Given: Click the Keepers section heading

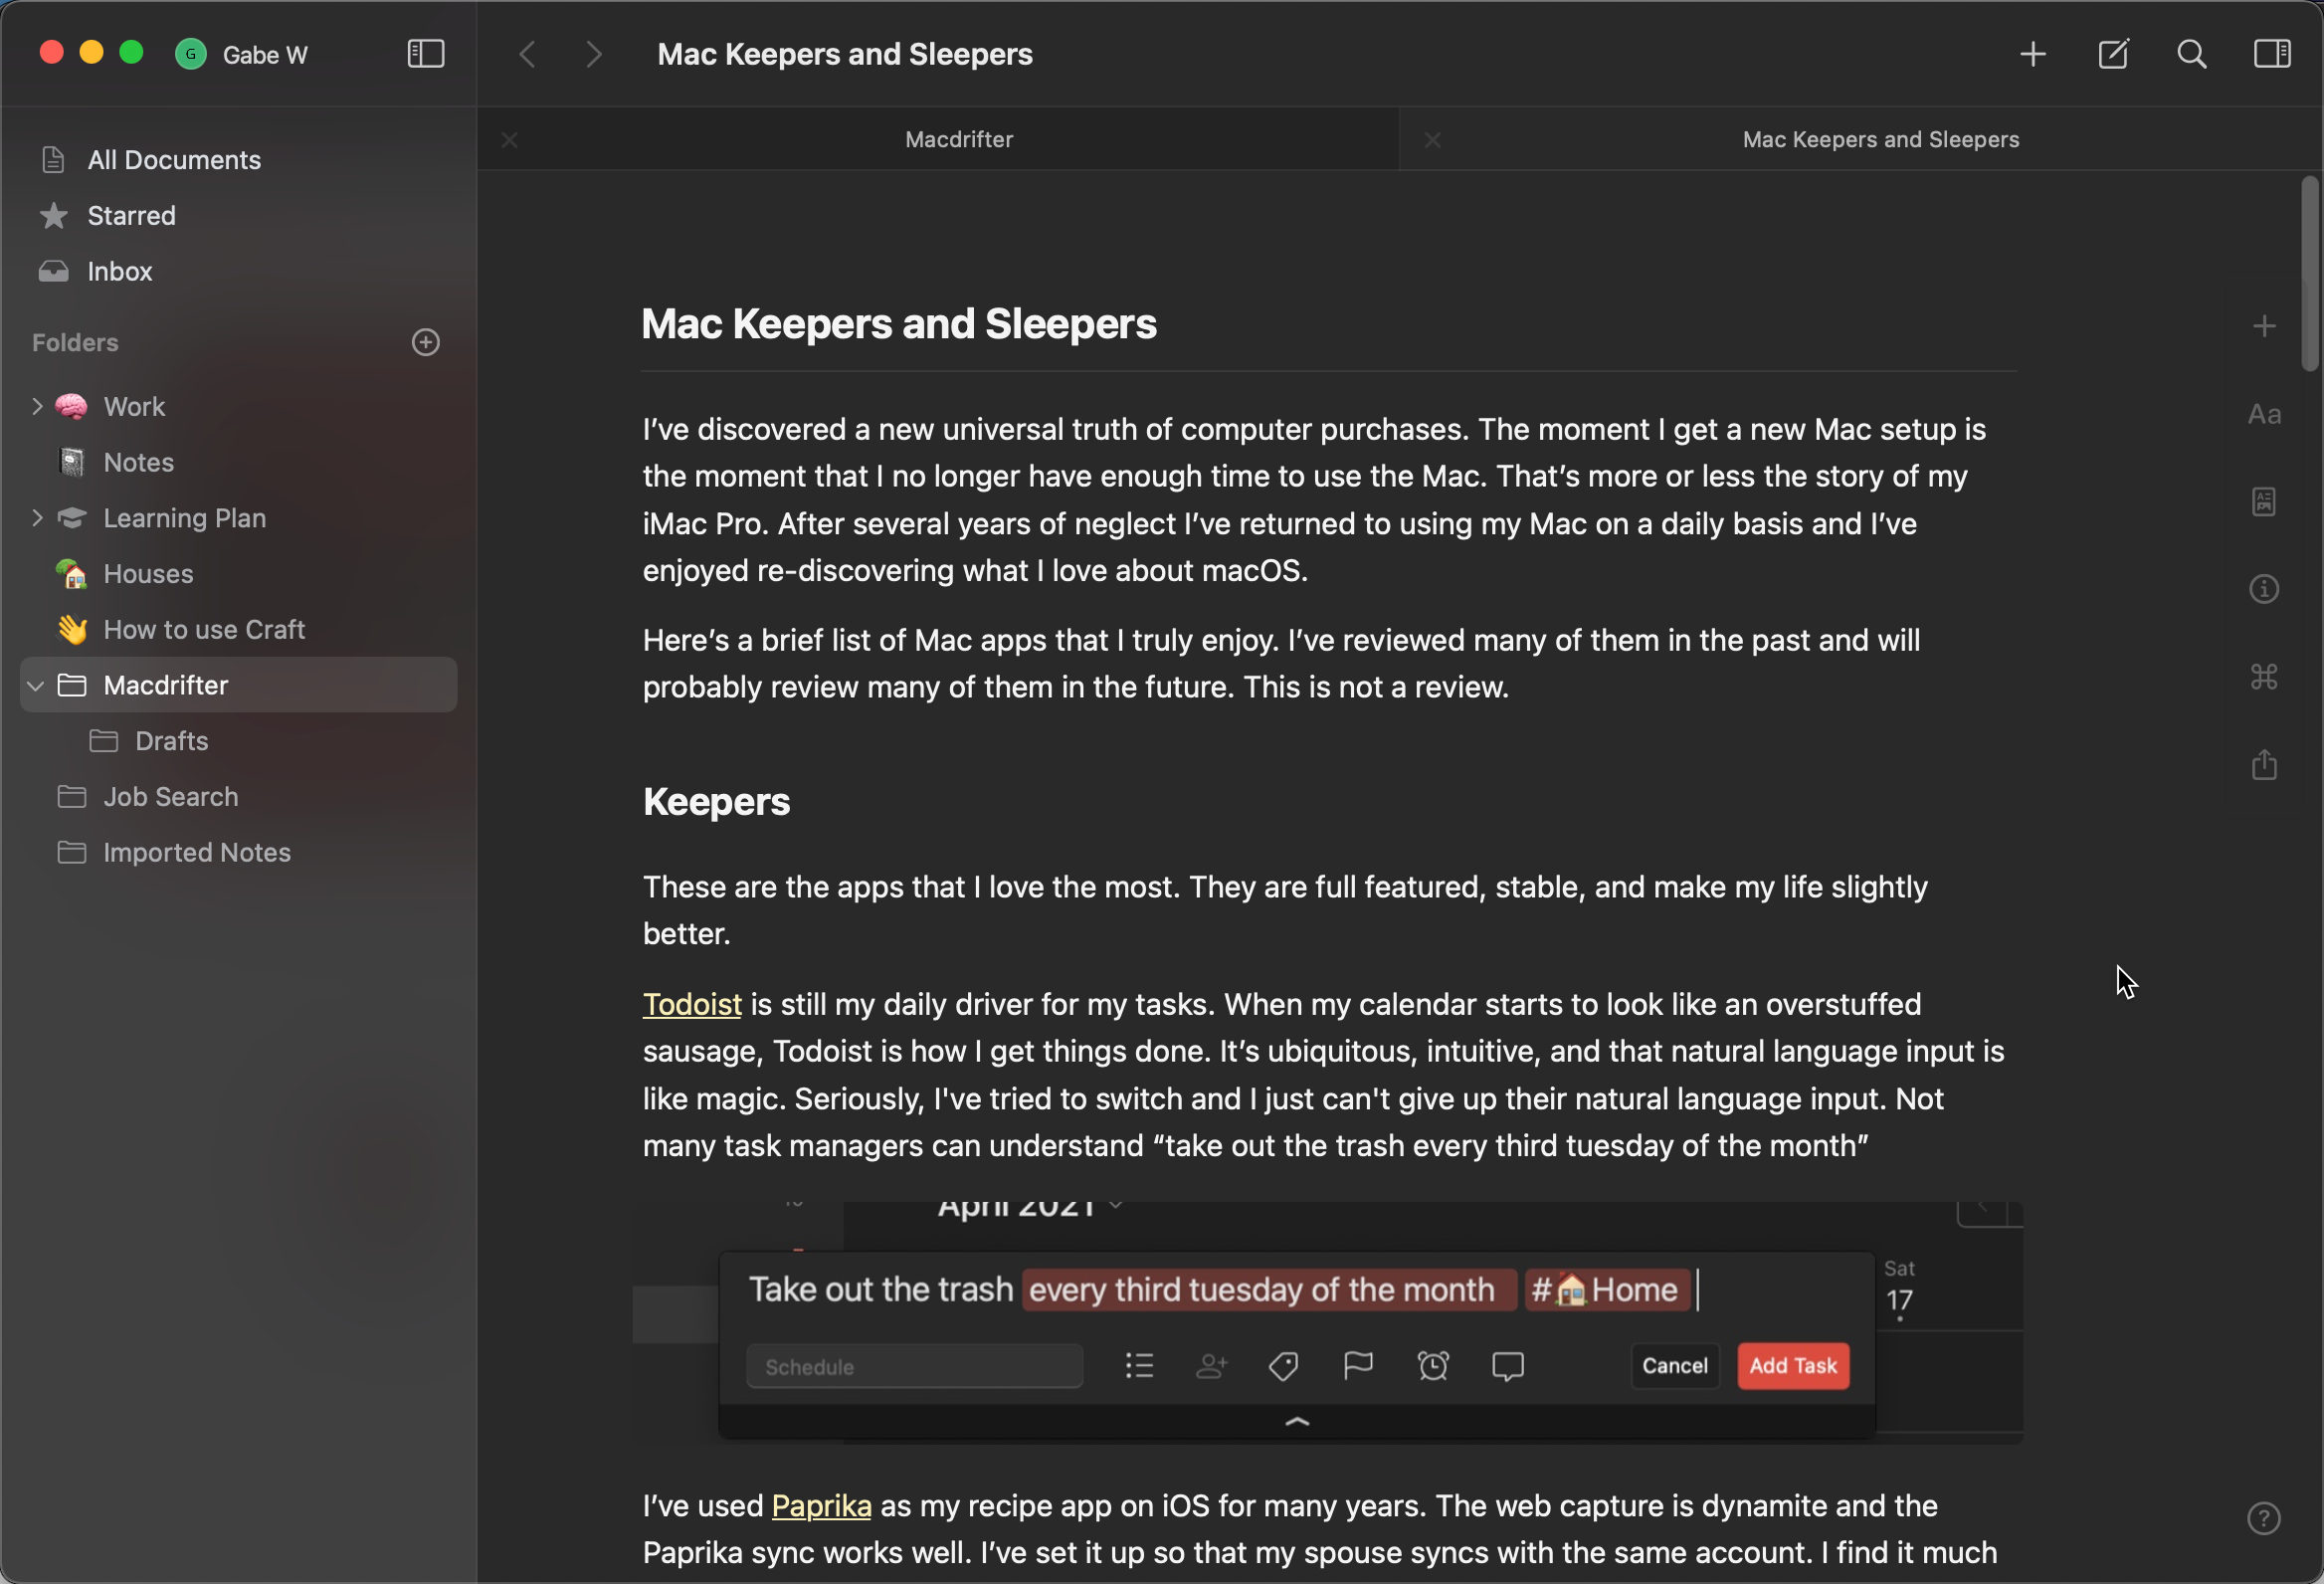Looking at the screenshot, I should click(x=716, y=802).
